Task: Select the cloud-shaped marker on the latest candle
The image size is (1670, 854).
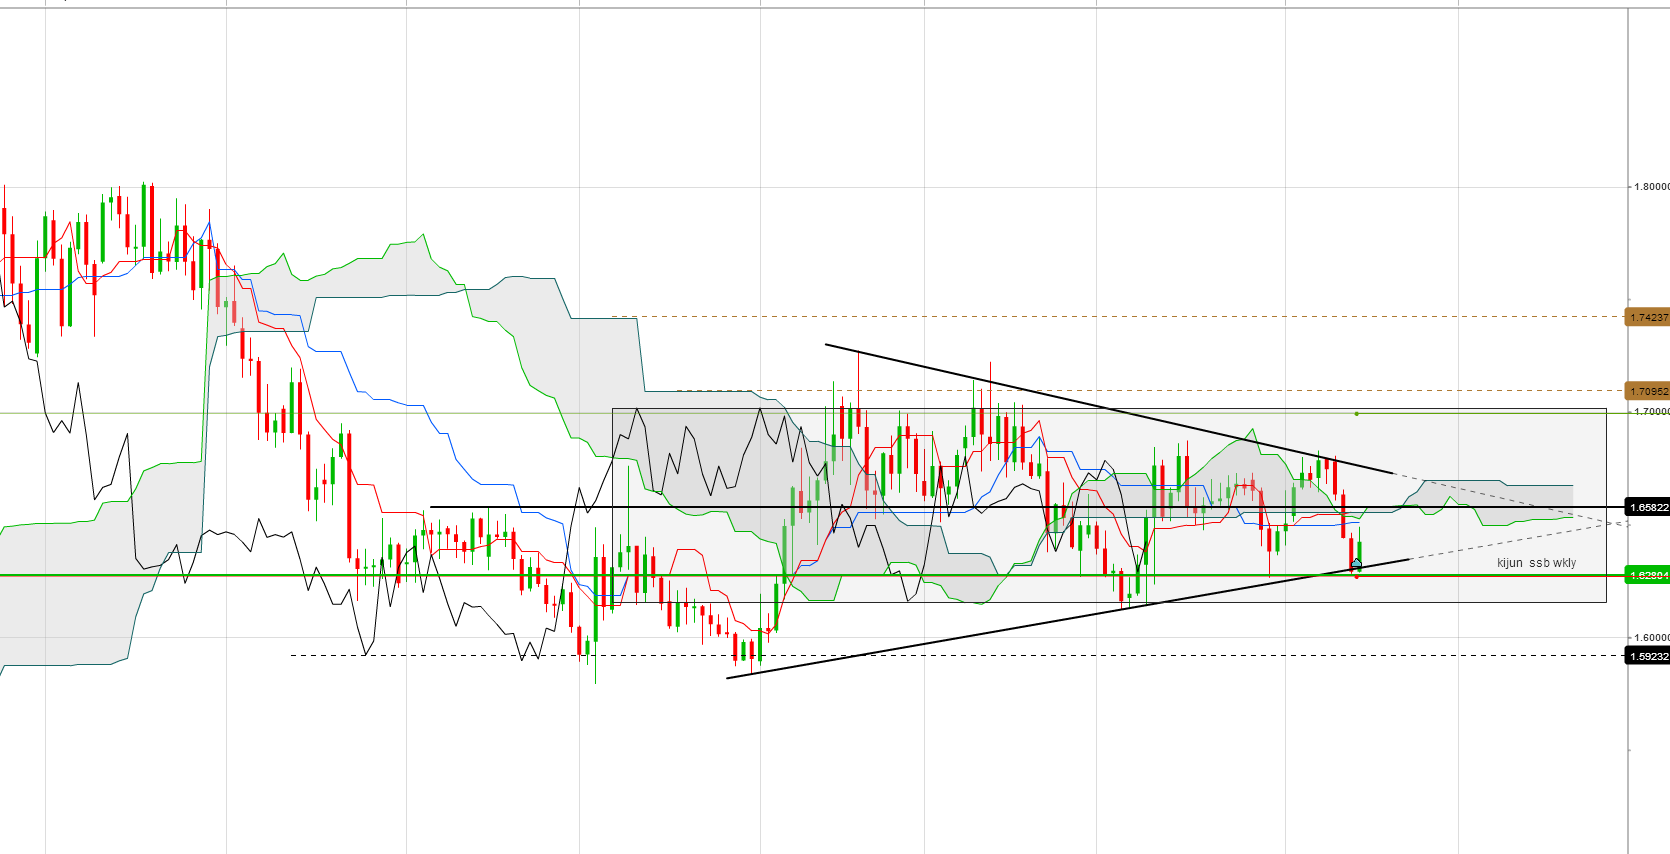Action: (1356, 564)
